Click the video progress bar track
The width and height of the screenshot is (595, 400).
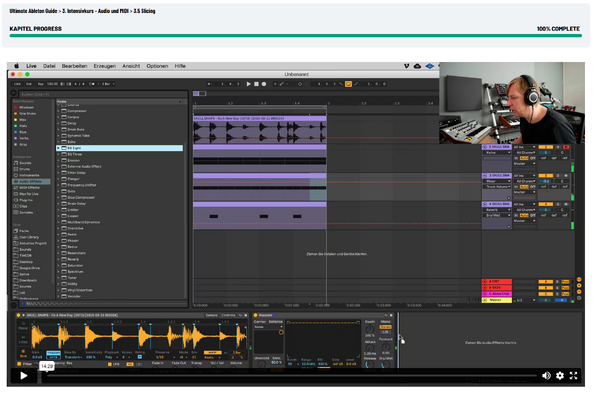click(291, 376)
